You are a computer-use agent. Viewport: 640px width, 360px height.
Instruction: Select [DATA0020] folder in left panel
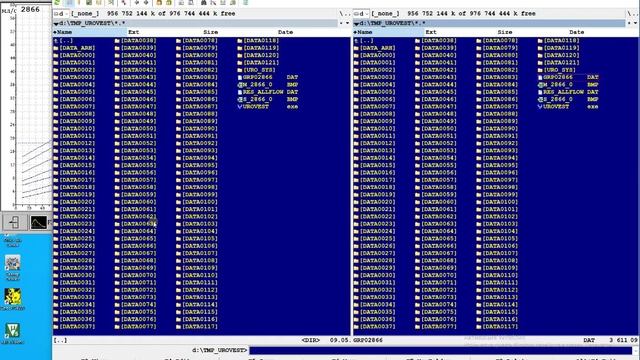click(74, 202)
